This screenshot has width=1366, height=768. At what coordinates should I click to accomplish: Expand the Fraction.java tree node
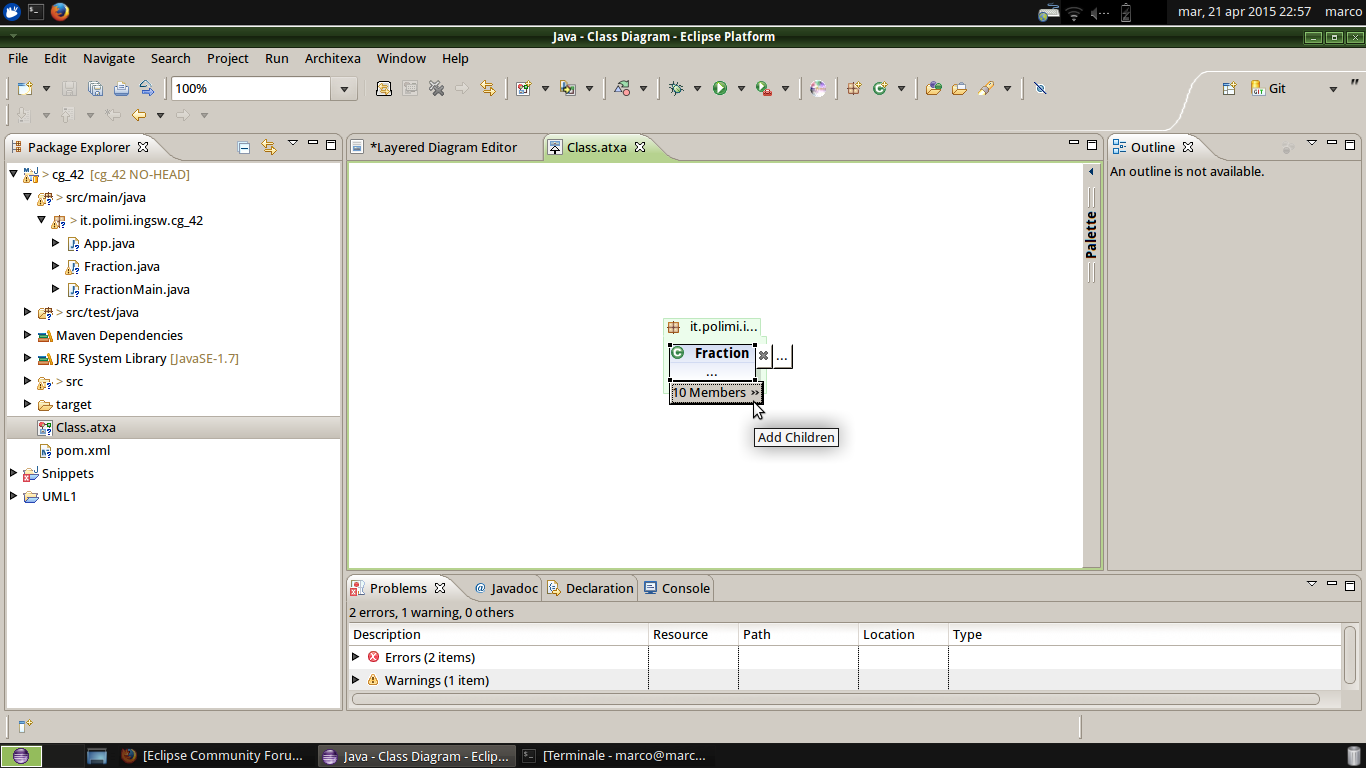[x=55, y=266]
